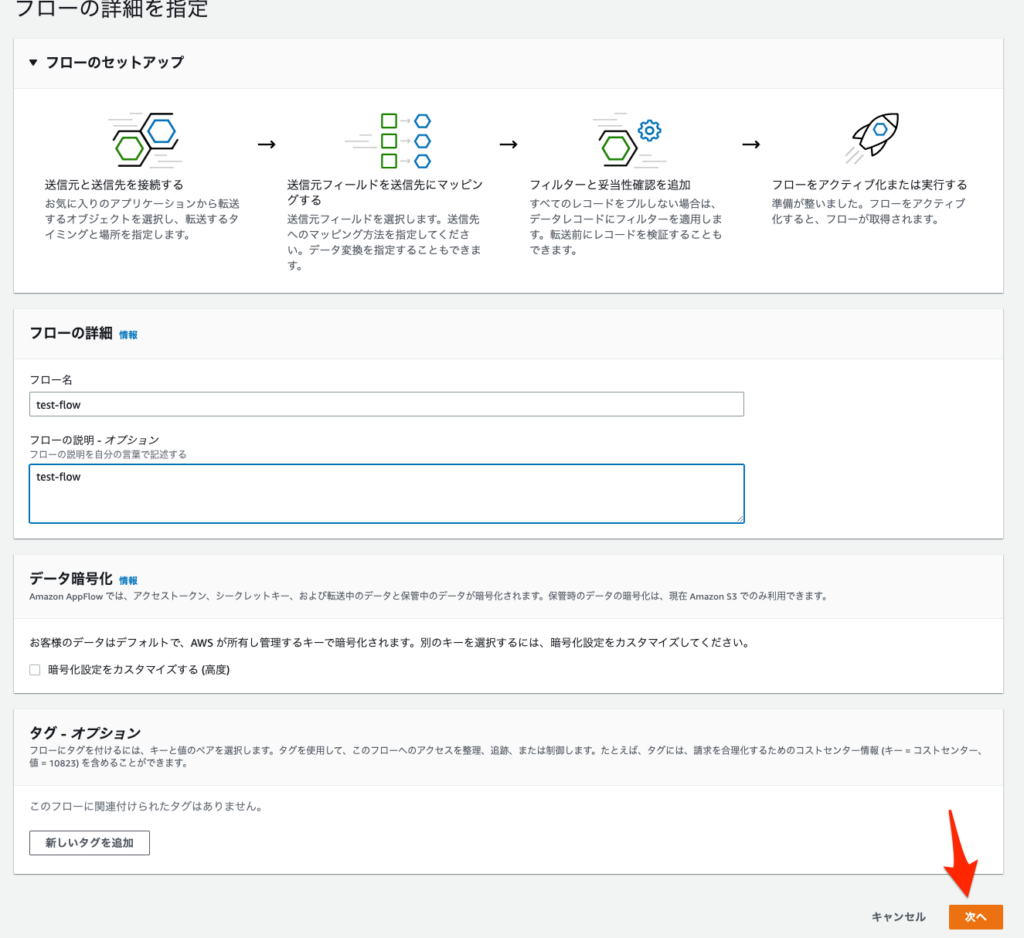This screenshot has width=1024, height=938.
Task: Click the resize handle of the description text area
Action: (741, 520)
